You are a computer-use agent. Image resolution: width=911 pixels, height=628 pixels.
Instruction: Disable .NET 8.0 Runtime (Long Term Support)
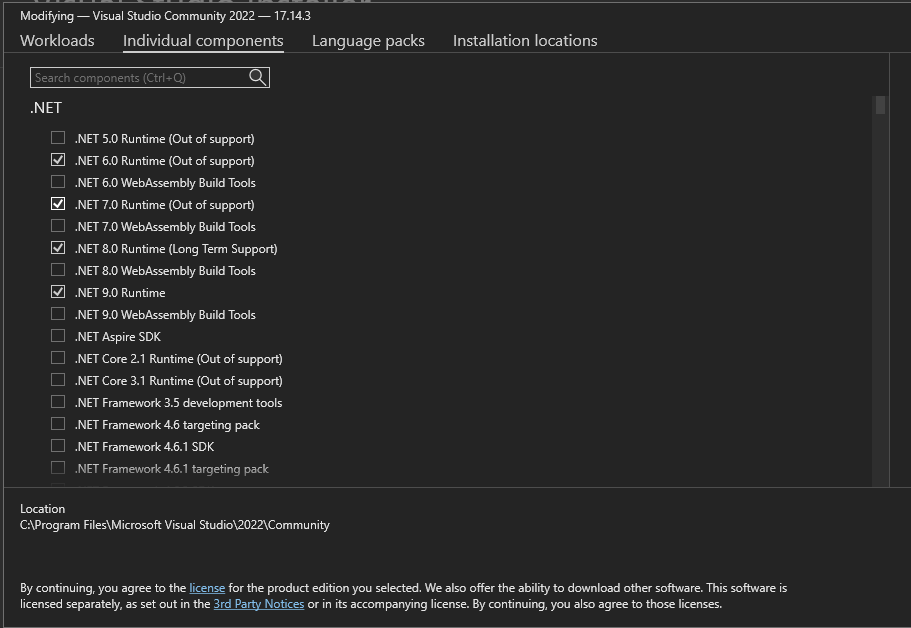pyautogui.click(x=58, y=248)
